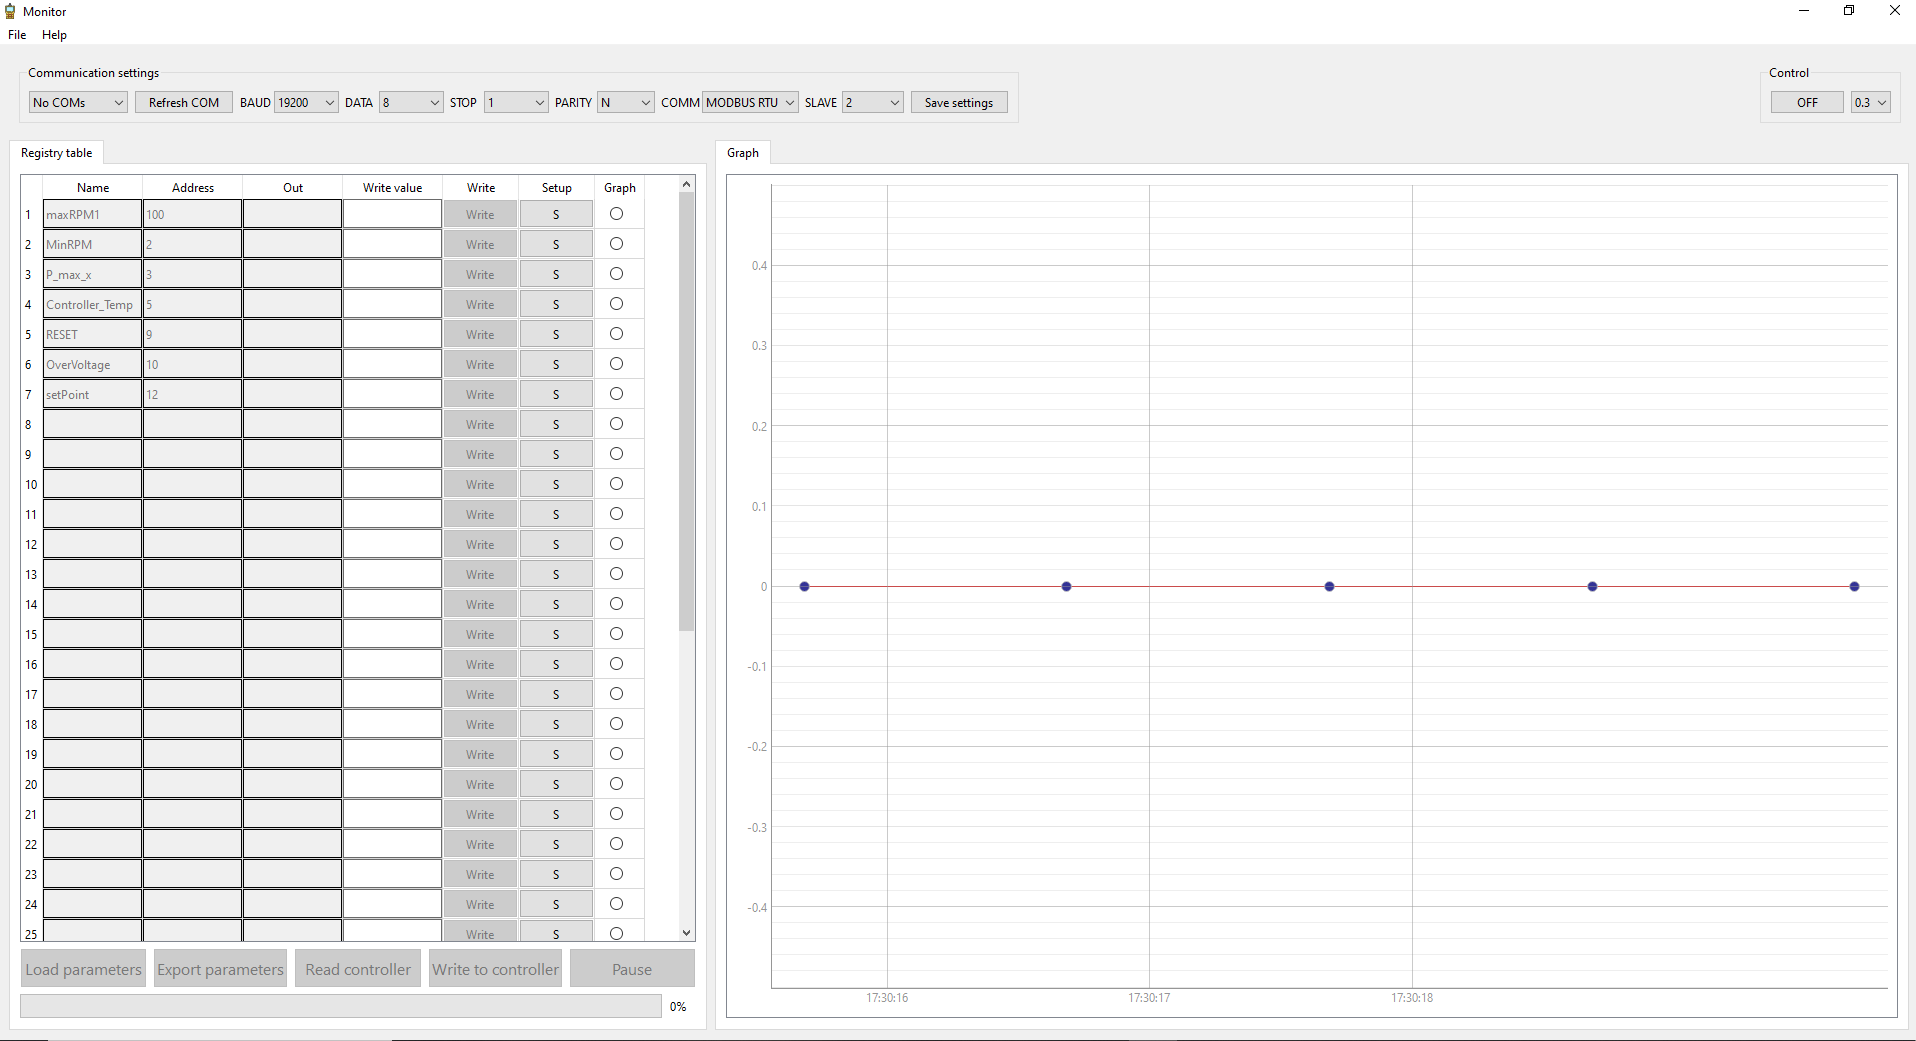This screenshot has width=1916, height=1041.
Task: Switch to the Registry table tab
Action: (57, 153)
